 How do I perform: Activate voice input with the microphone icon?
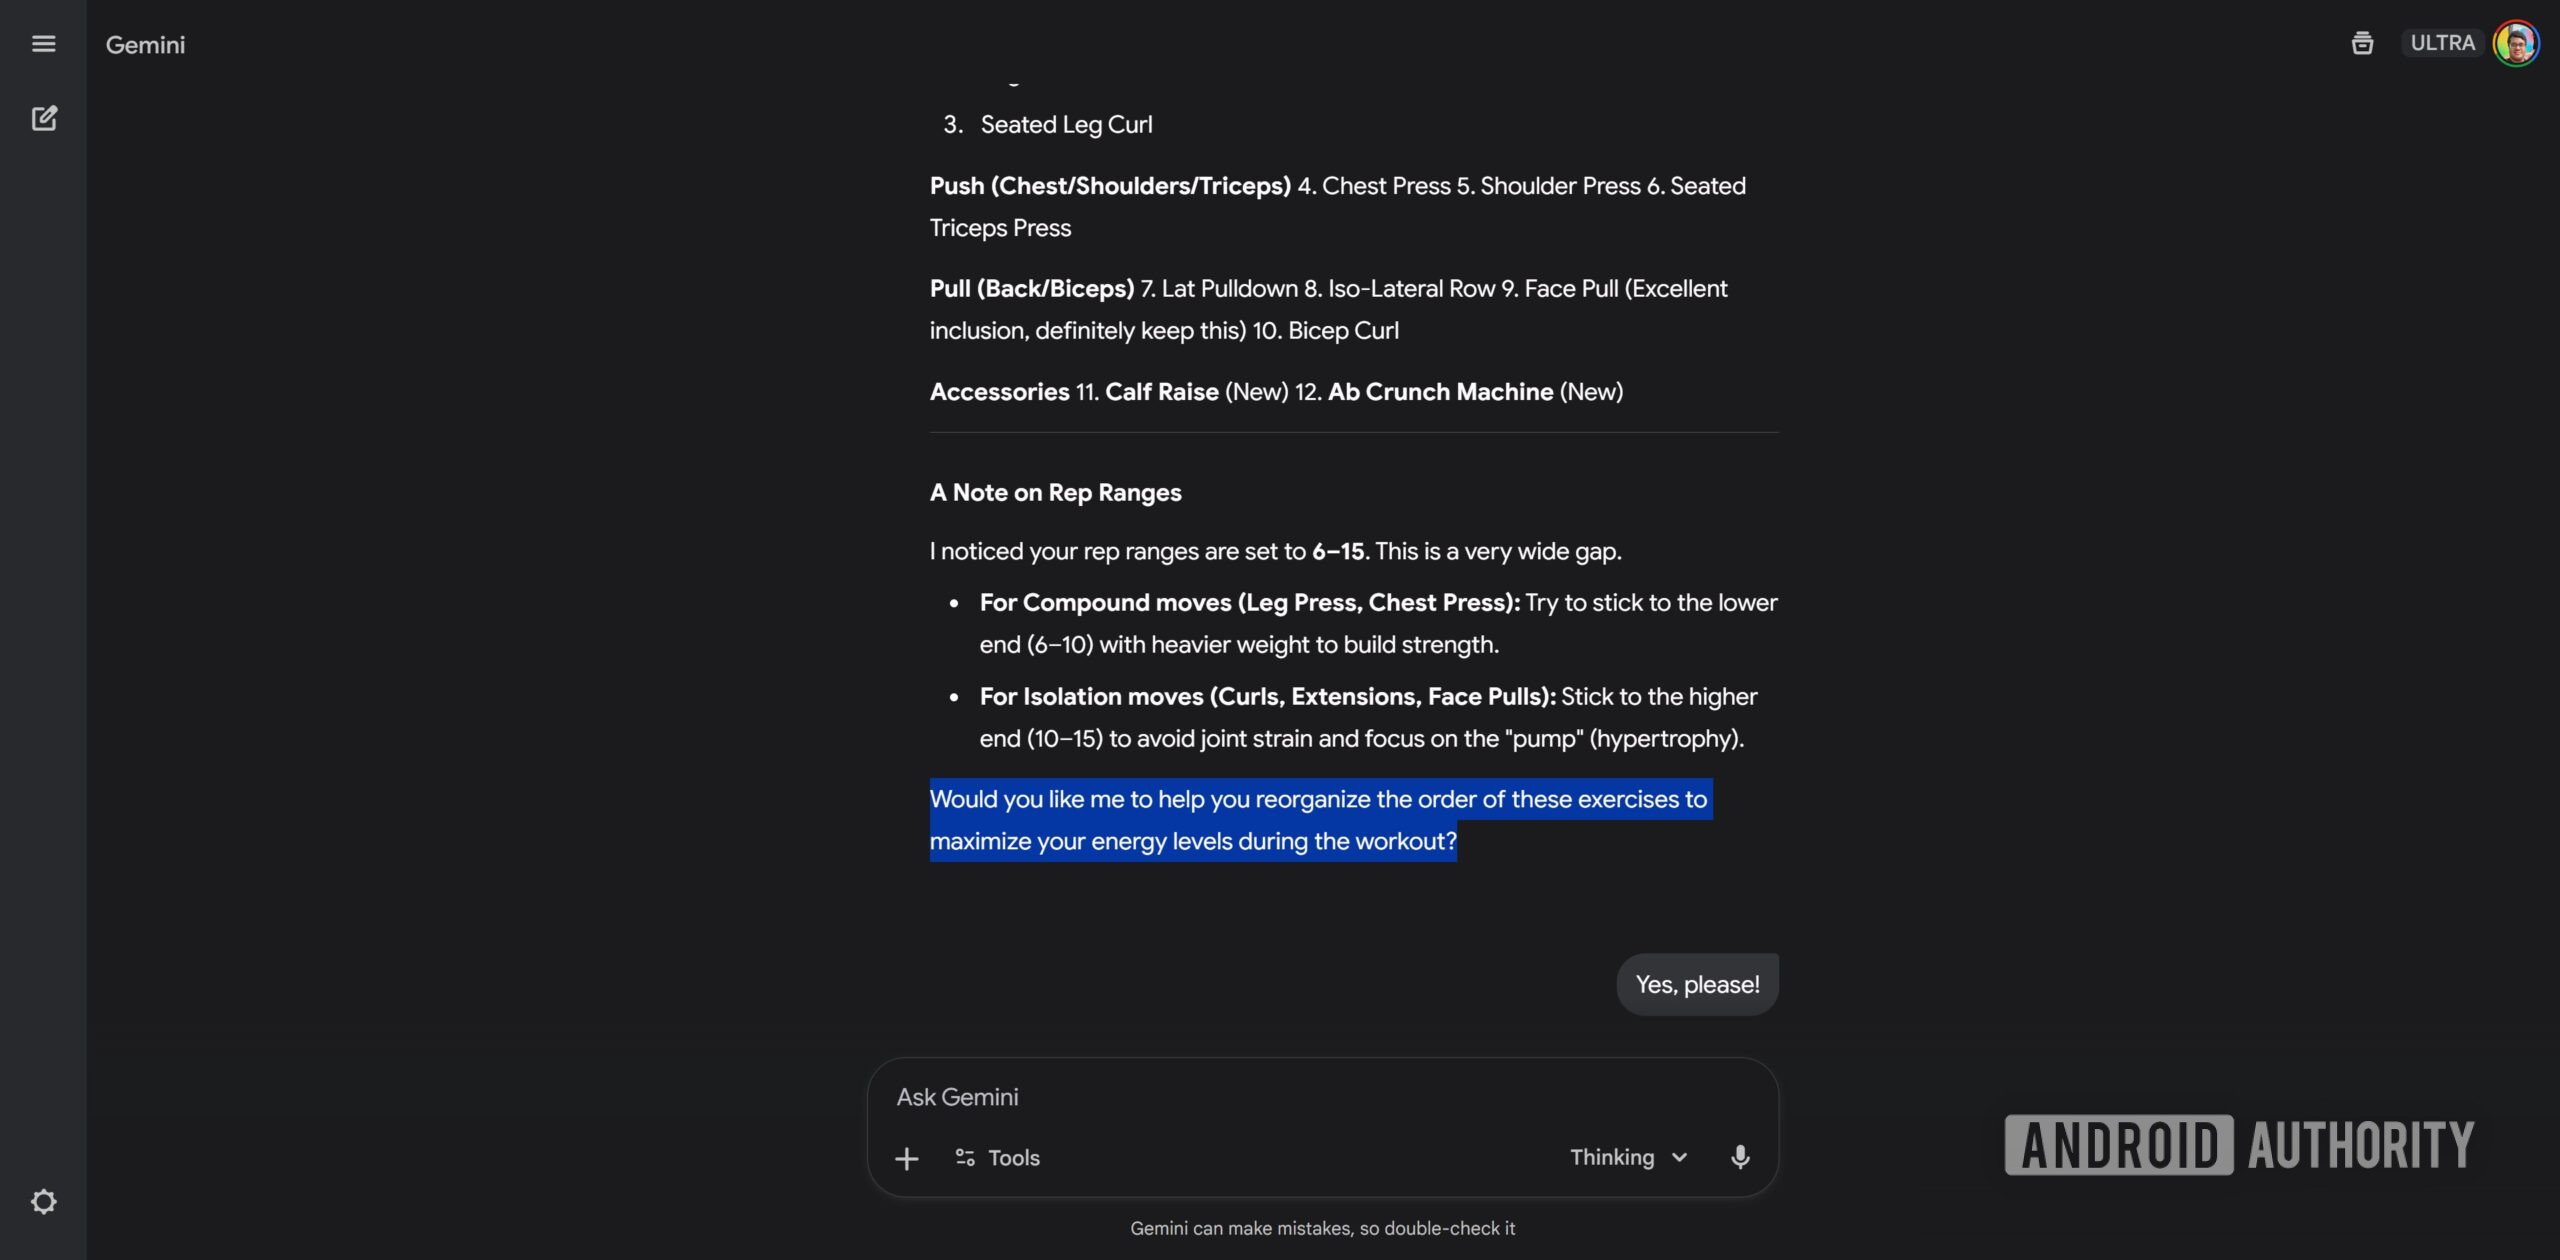[x=1740, y=1157]
